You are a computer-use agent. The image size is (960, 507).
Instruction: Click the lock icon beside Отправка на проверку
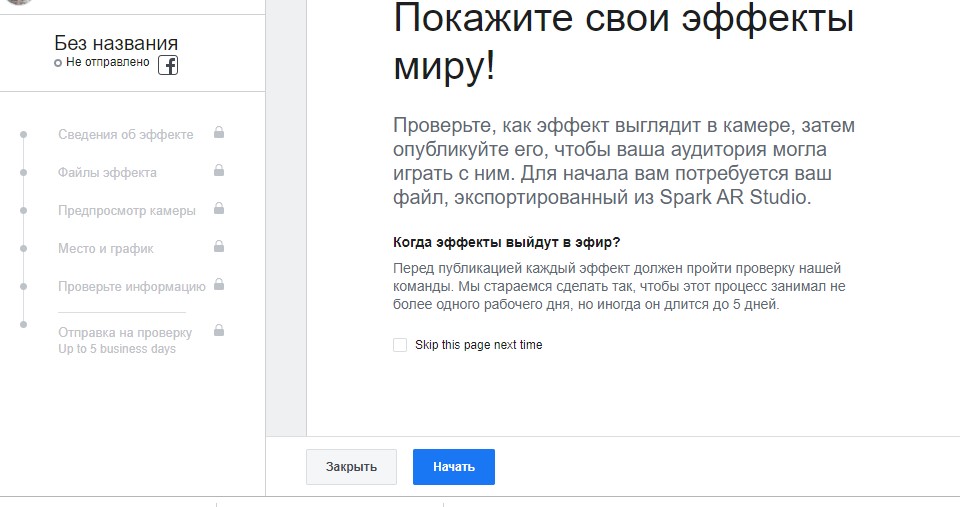pos(218,330)
